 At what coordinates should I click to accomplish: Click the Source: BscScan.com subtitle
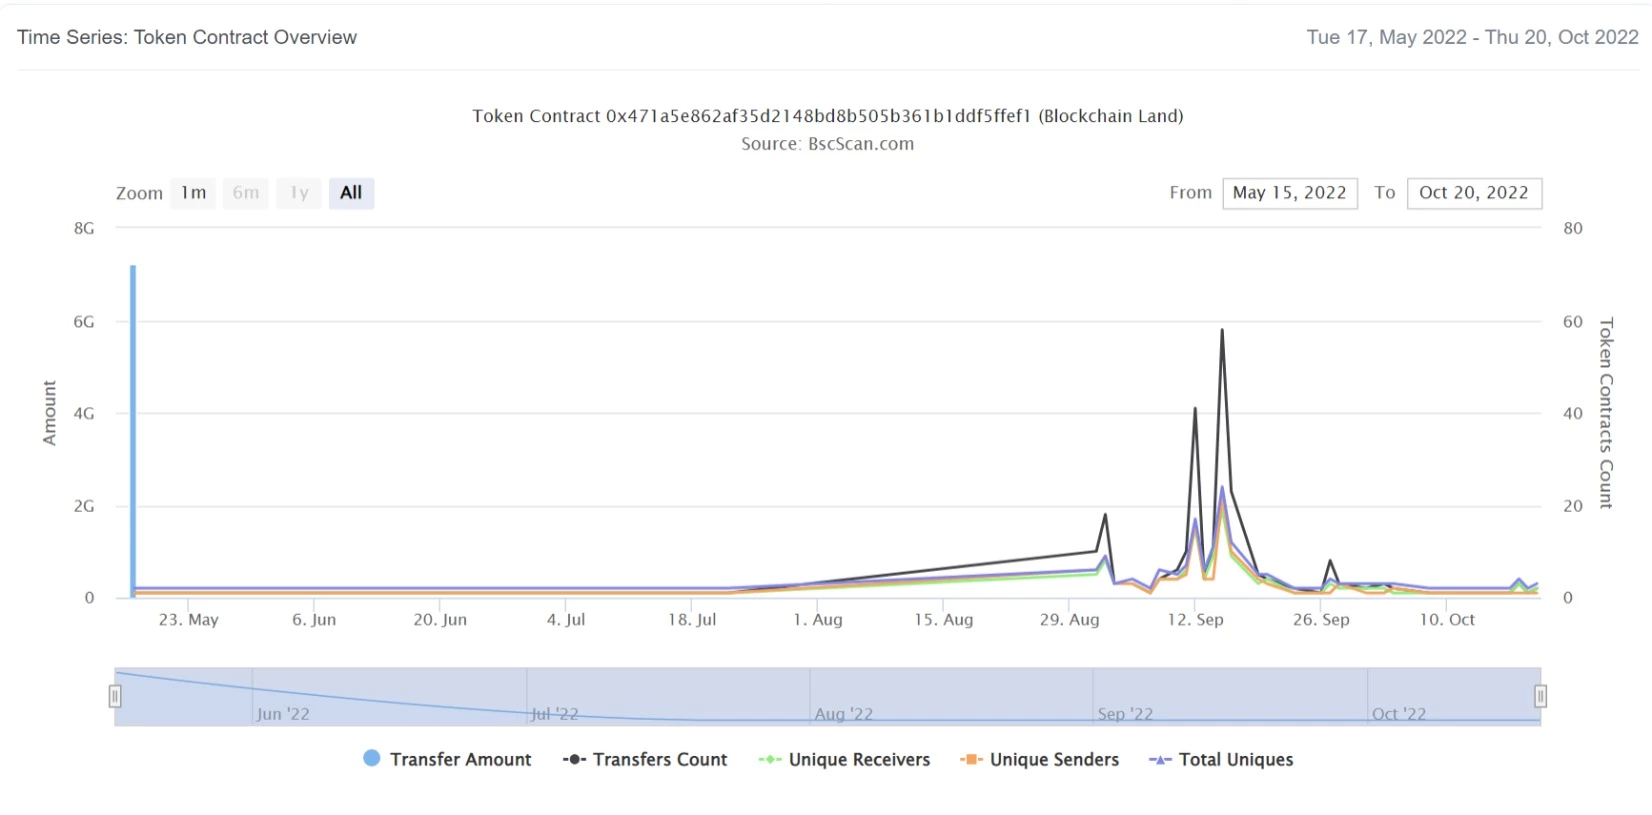coord(828,144)
